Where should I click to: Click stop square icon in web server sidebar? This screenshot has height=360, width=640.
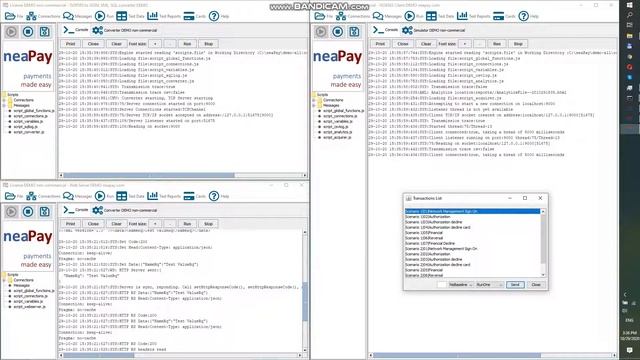pos(28,211)
